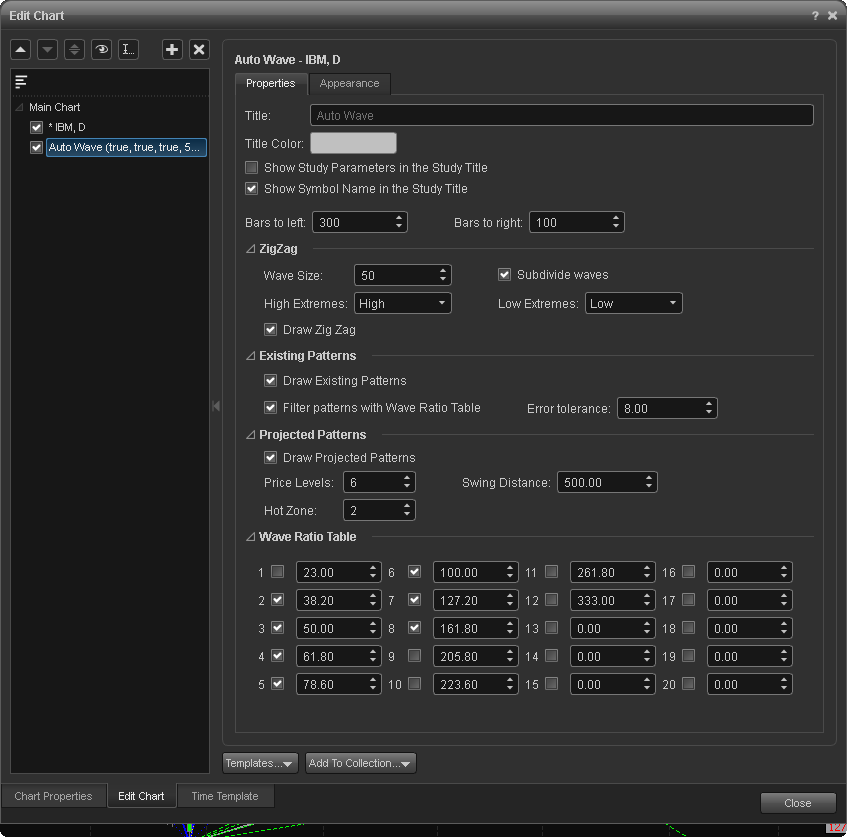Open the Low Extremes dropdown
The width and height of the screenshot is (847, 837).
633,303
